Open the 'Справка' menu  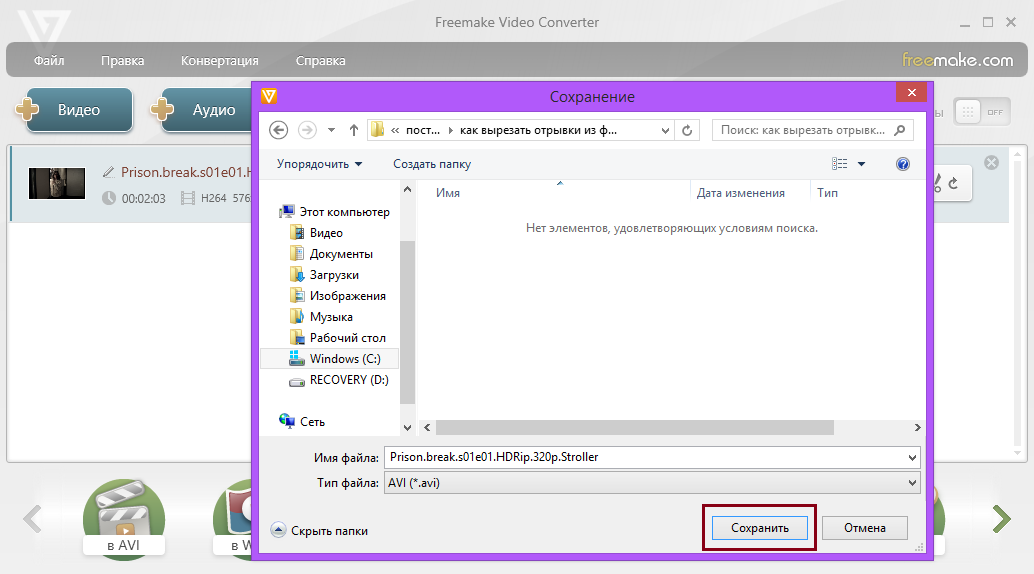(321, 61)
